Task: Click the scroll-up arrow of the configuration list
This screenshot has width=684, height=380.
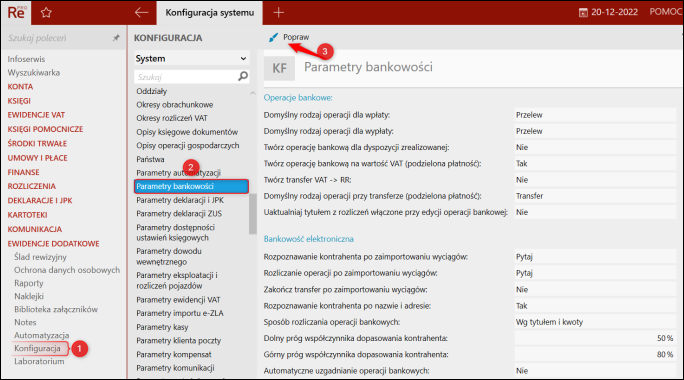Action: tap(253, 93)
